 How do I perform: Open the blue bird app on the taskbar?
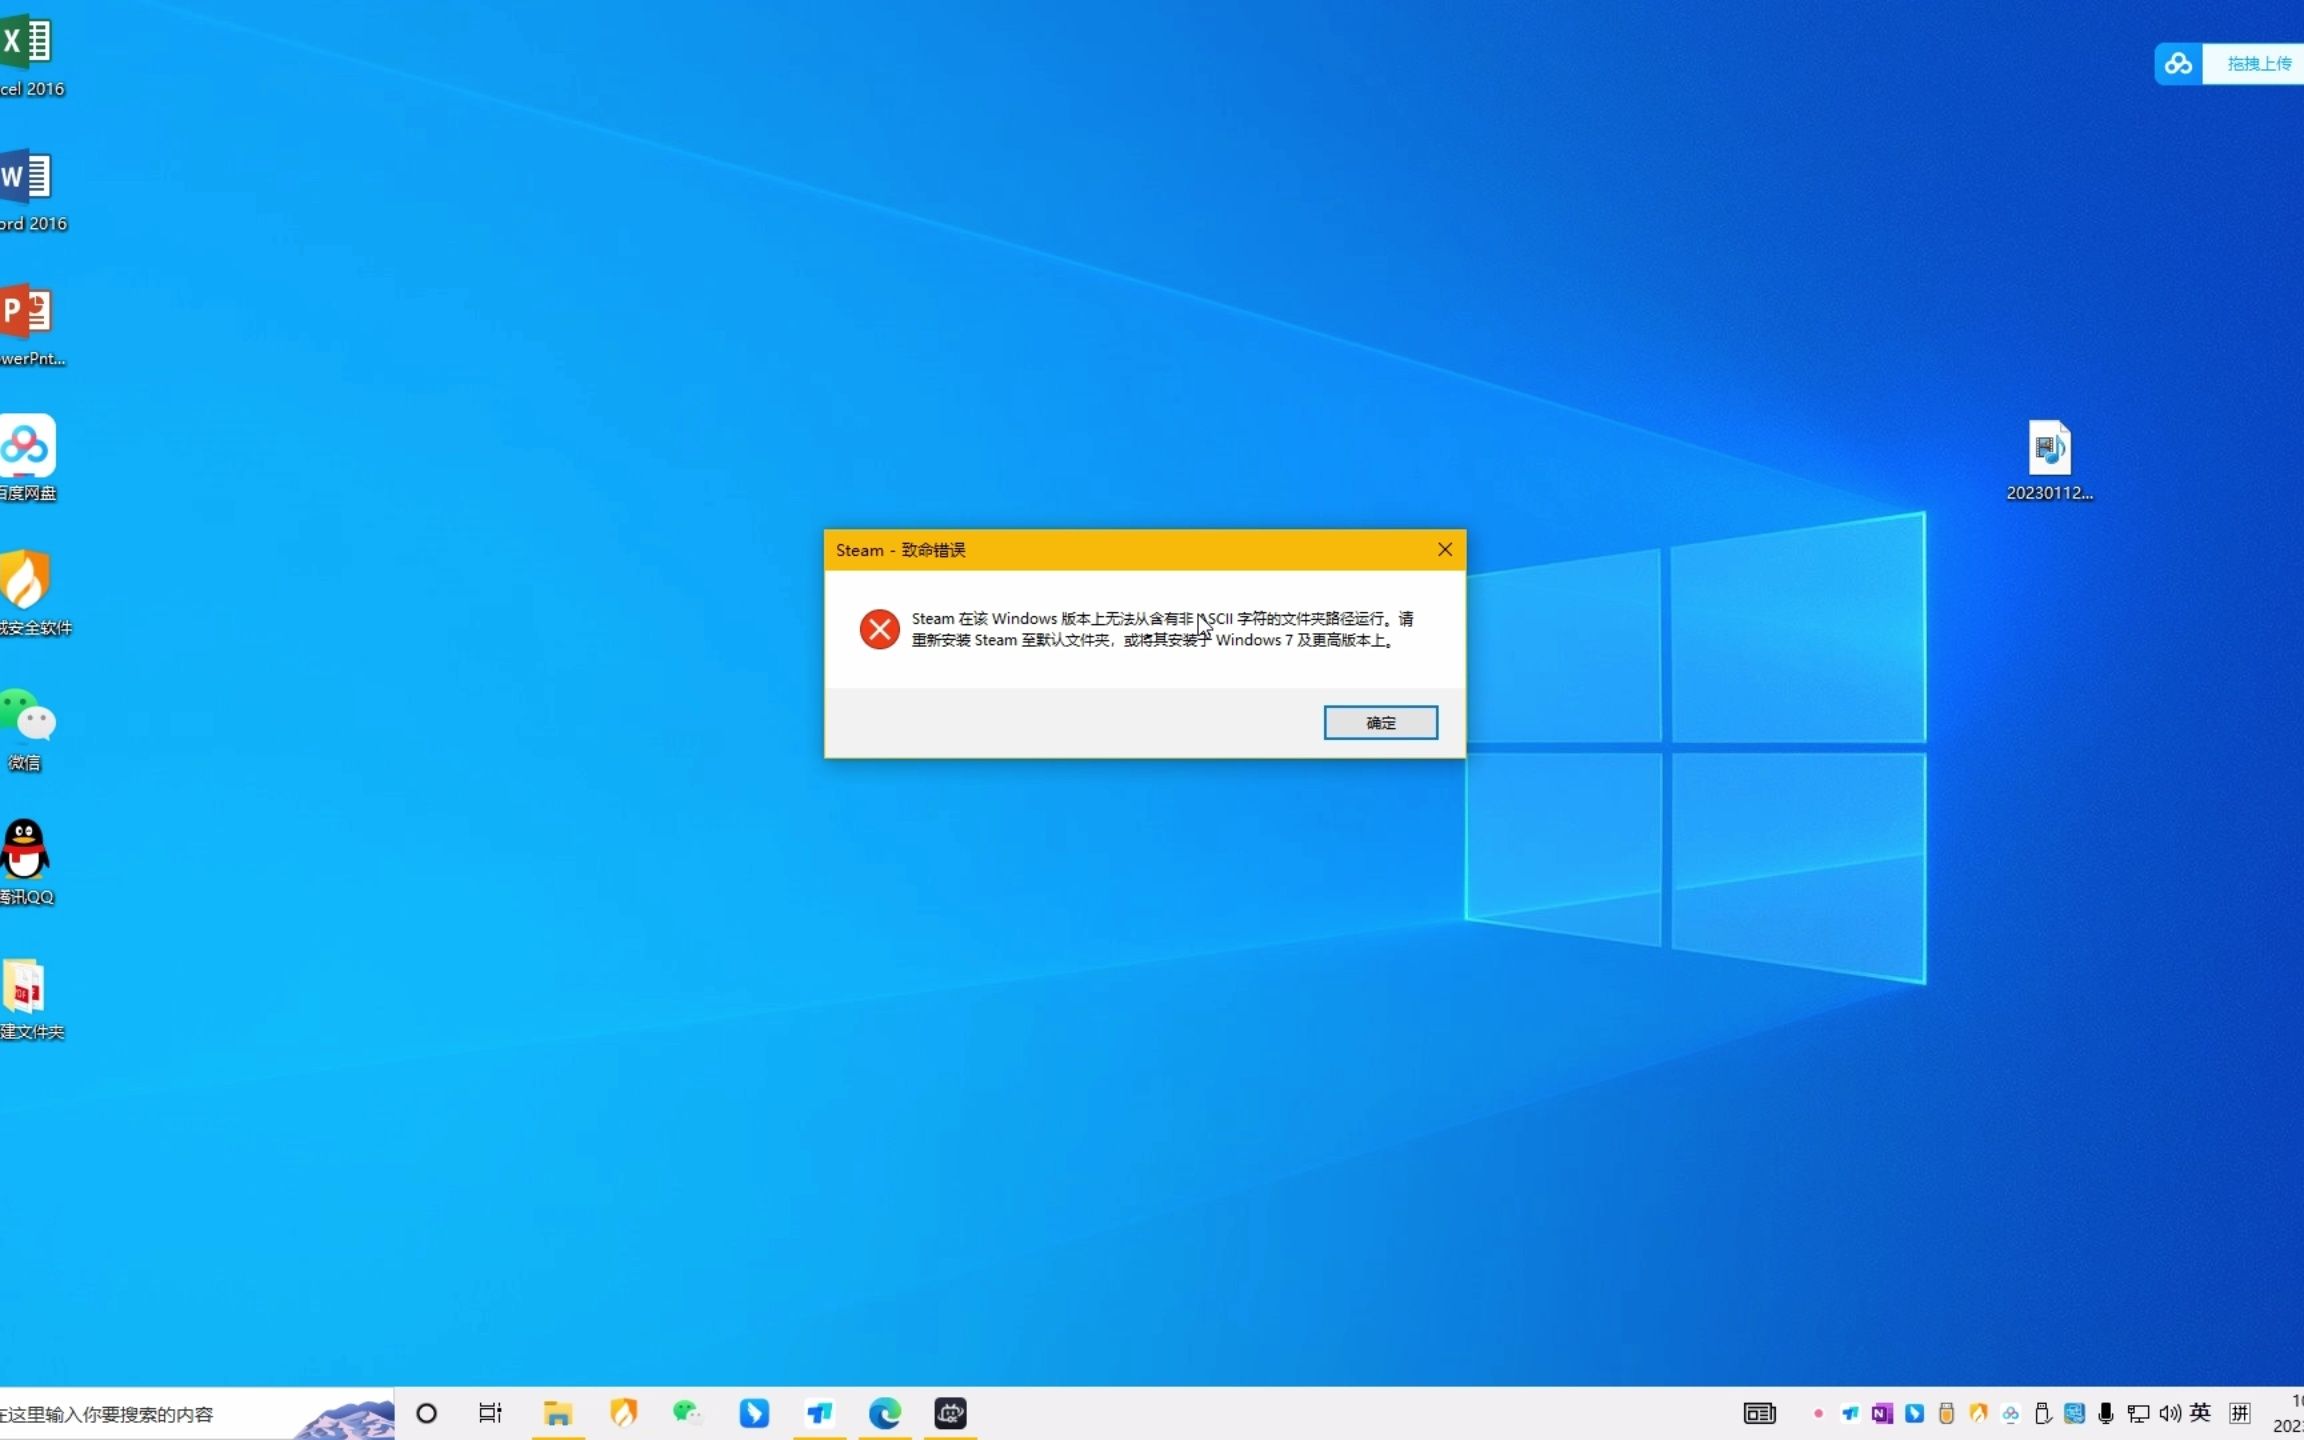click(820, 1413)
